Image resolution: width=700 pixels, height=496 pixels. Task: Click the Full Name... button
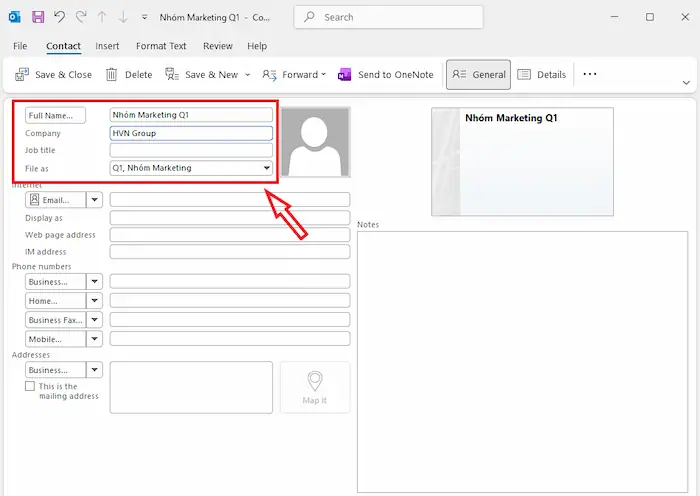pyautogui.click(x=56, y=115)
